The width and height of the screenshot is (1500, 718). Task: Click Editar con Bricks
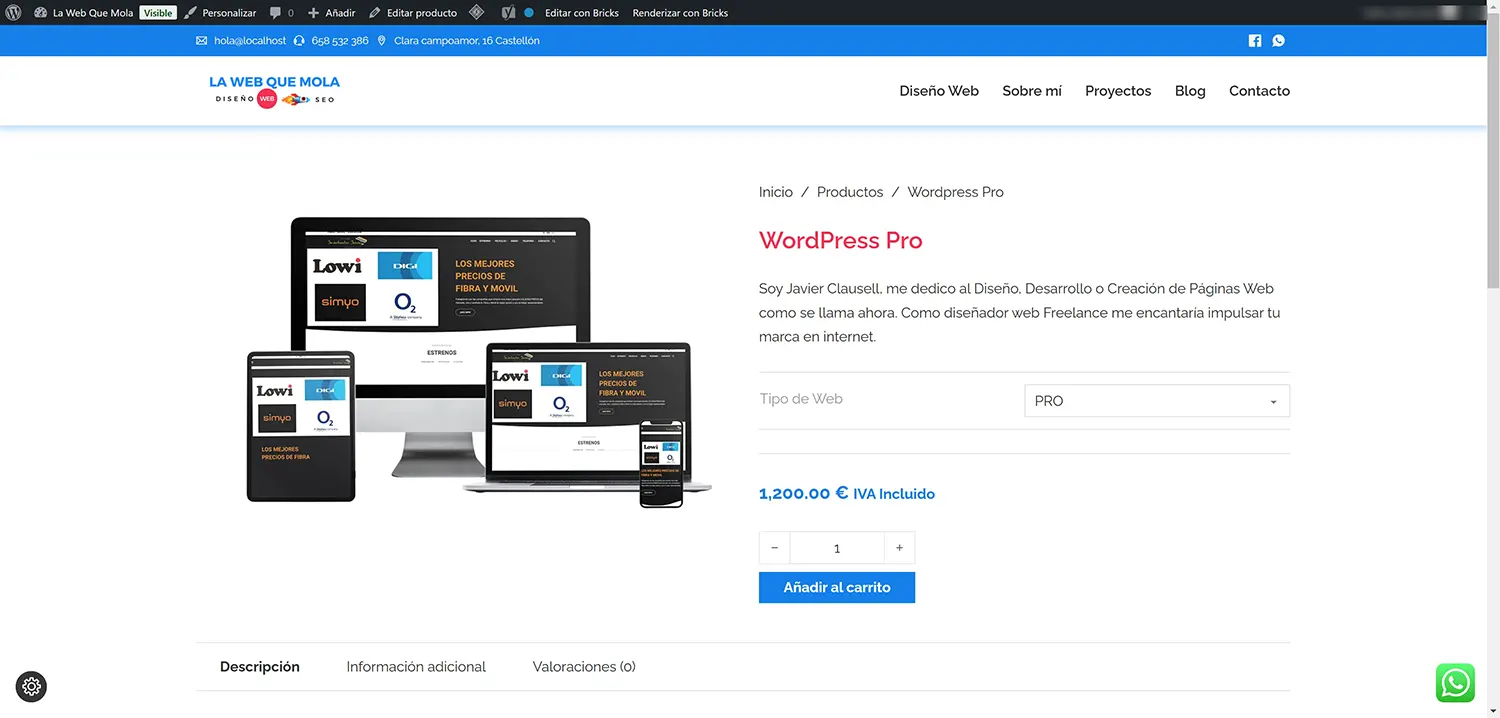point(582,13)
